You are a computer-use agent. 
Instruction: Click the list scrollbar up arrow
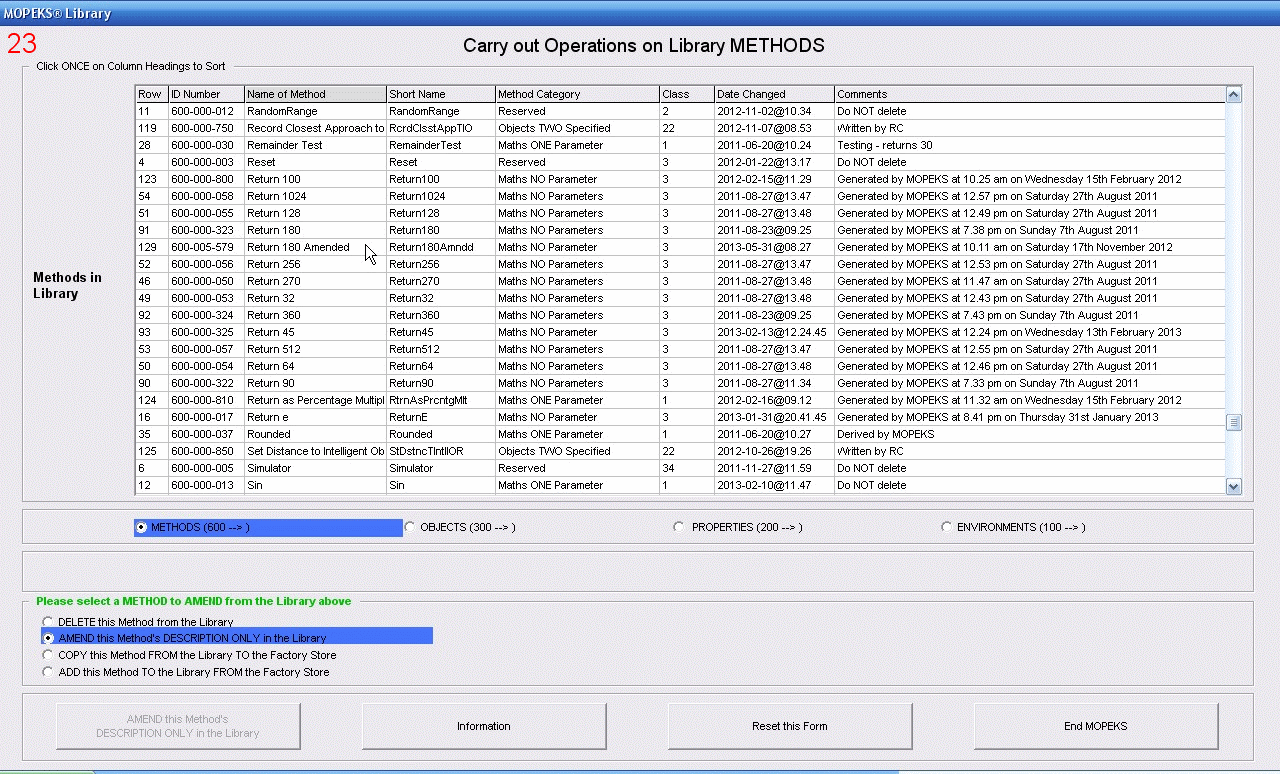pyautogui.click(x=1233, y=95)
